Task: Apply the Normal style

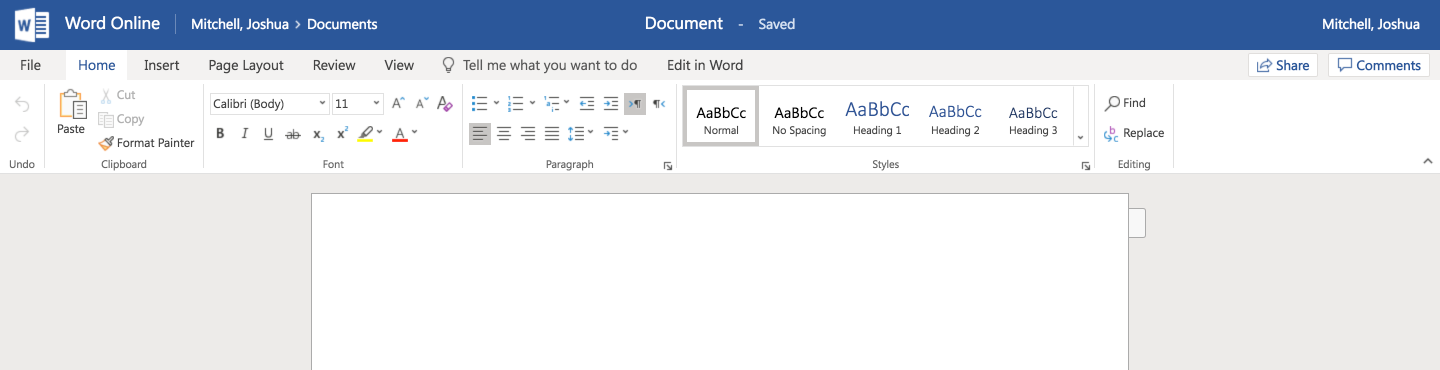Action: pyautogui.click(x=721, y=117)
